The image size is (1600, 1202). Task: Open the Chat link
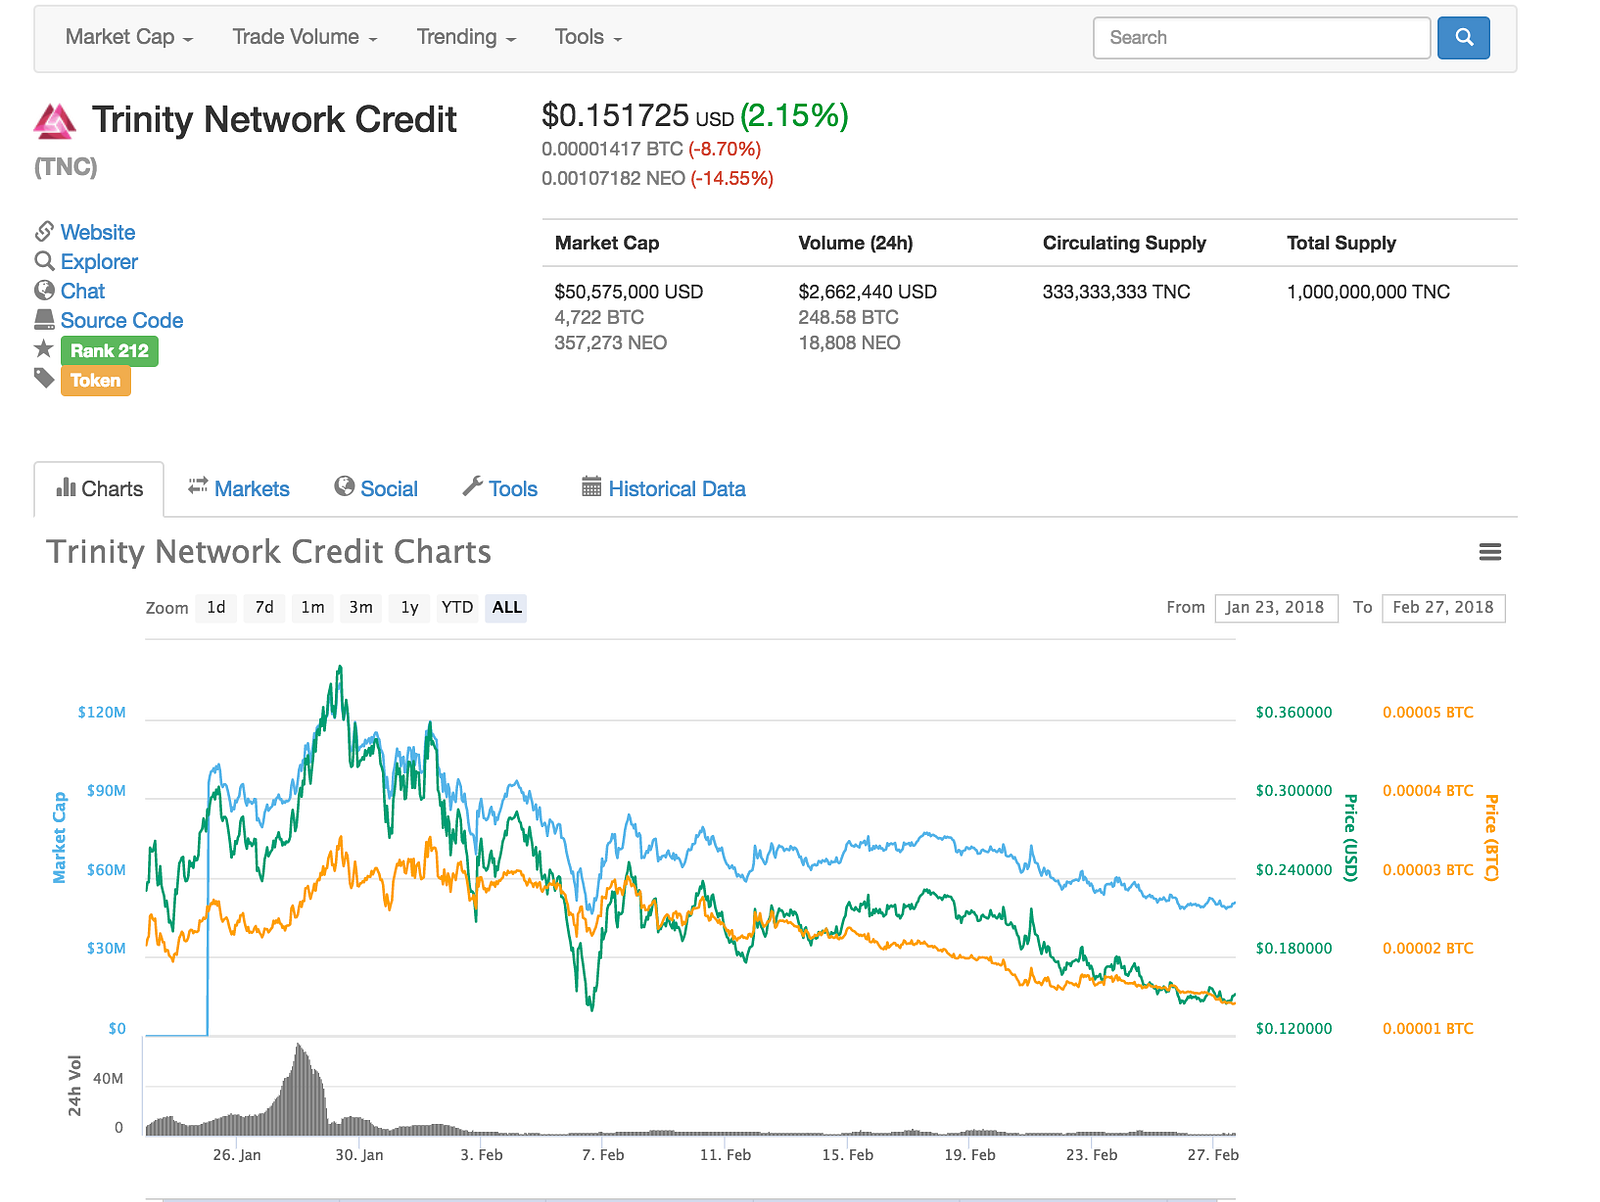[x=83, y=291]
